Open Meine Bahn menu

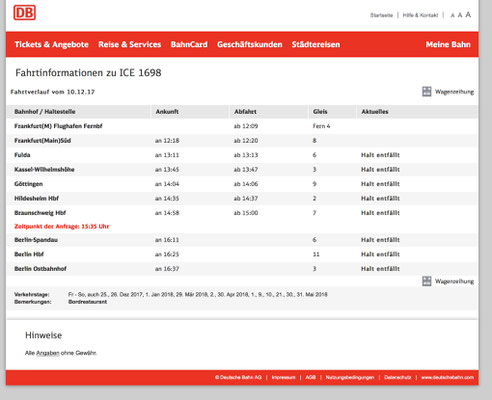(448, 44)
